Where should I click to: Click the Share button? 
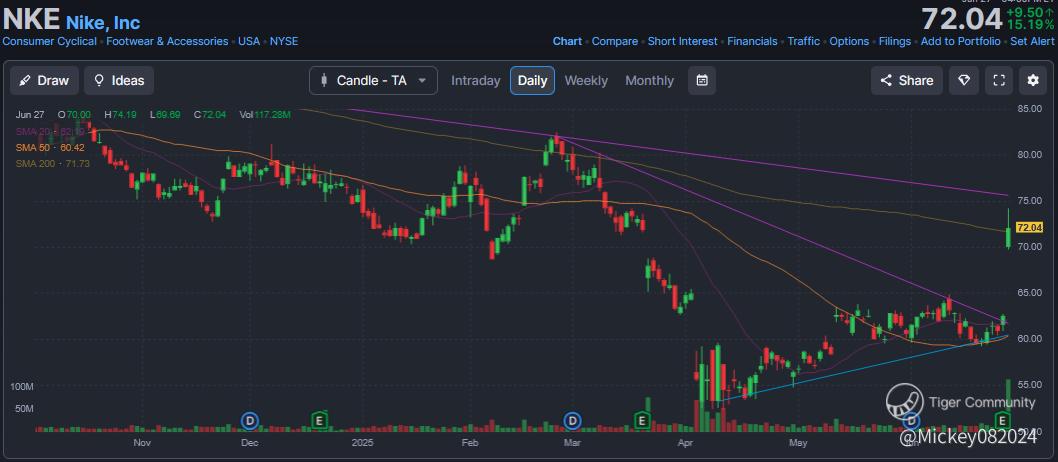tap(906, 80)
